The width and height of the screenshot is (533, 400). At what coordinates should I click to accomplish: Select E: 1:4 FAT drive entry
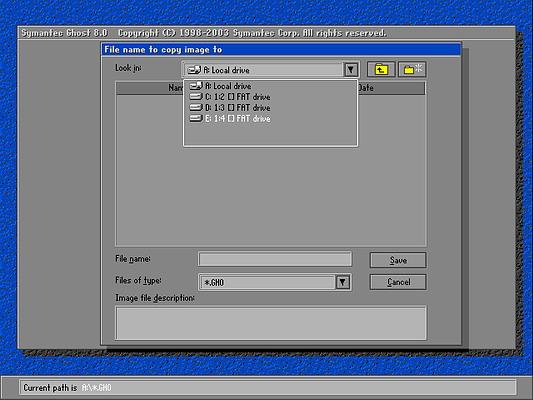pyautogui.click(x=270, y=118)
